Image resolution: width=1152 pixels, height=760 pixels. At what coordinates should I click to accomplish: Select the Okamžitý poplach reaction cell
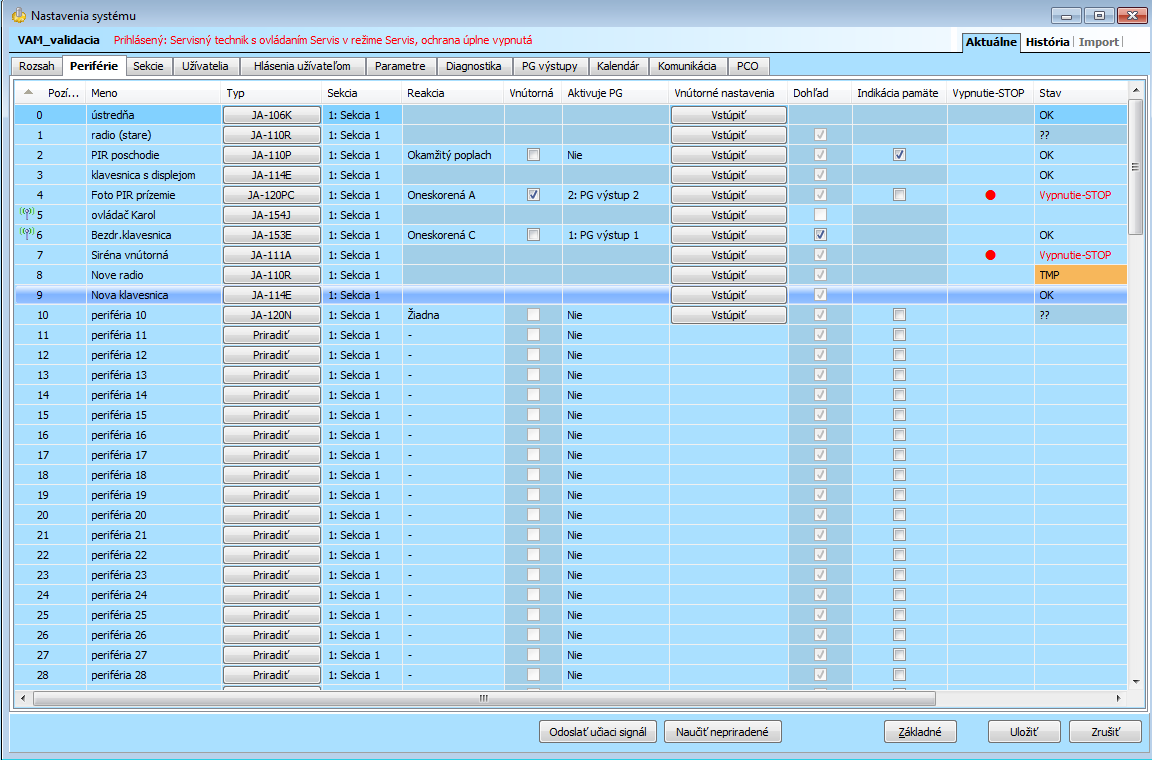[453, 155]
